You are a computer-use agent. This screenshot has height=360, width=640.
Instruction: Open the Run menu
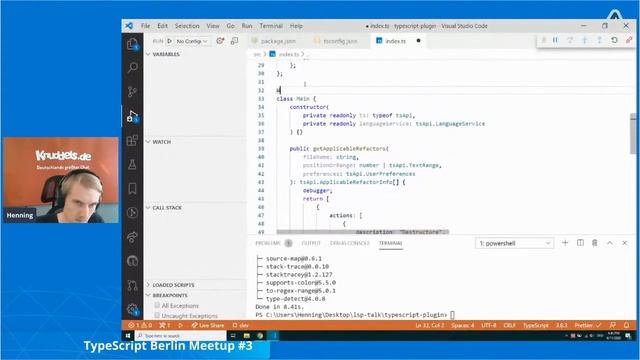pyautogui.click(x=247, y=26)
